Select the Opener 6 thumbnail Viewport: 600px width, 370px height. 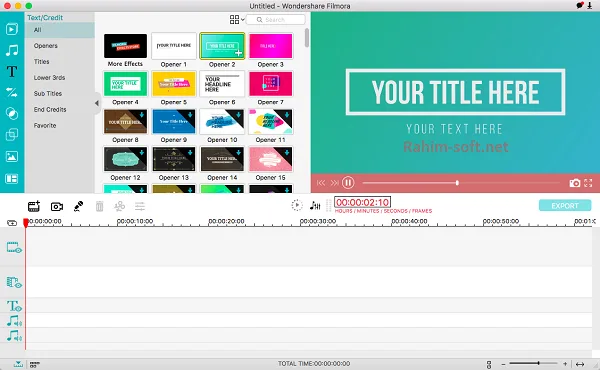(222, 83)
